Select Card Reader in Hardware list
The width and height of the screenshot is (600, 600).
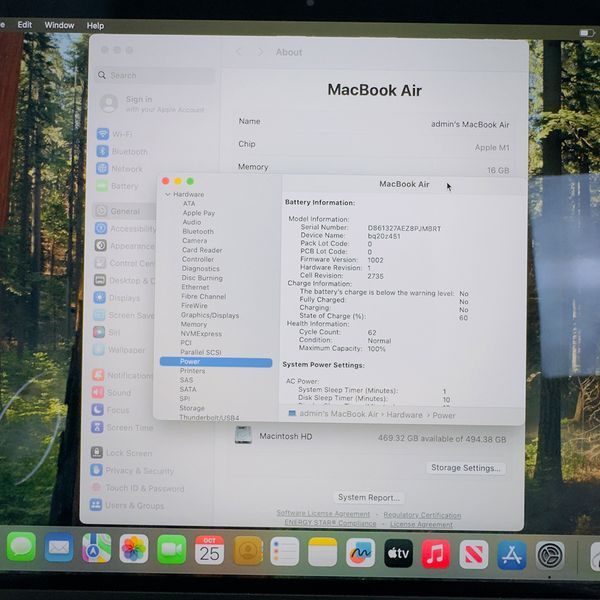[202, 250]
